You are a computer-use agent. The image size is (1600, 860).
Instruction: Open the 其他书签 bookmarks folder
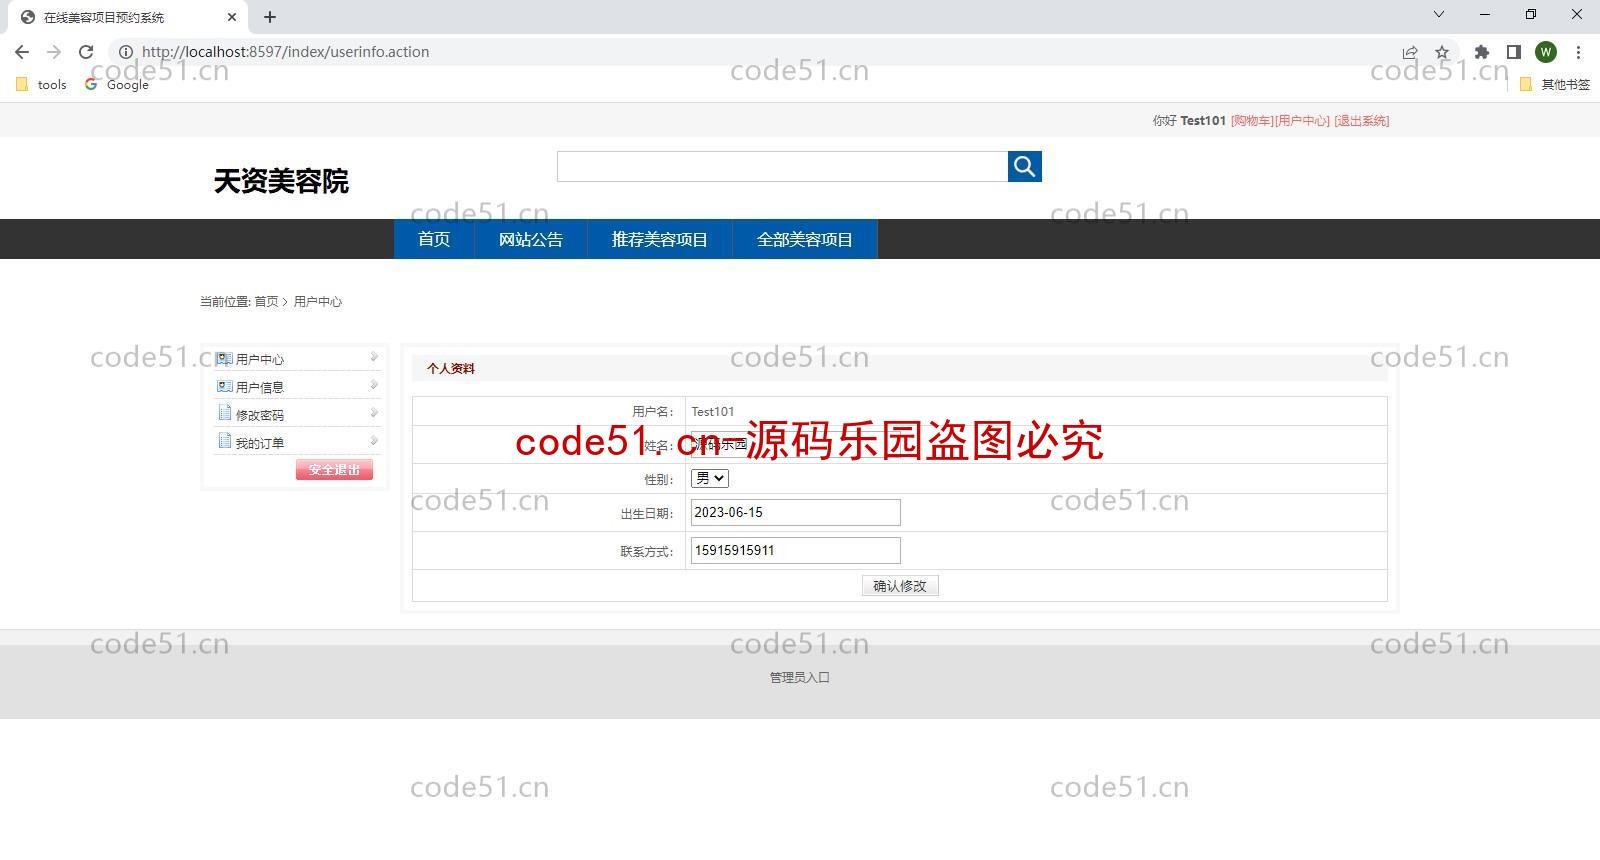pos(1555,85)
